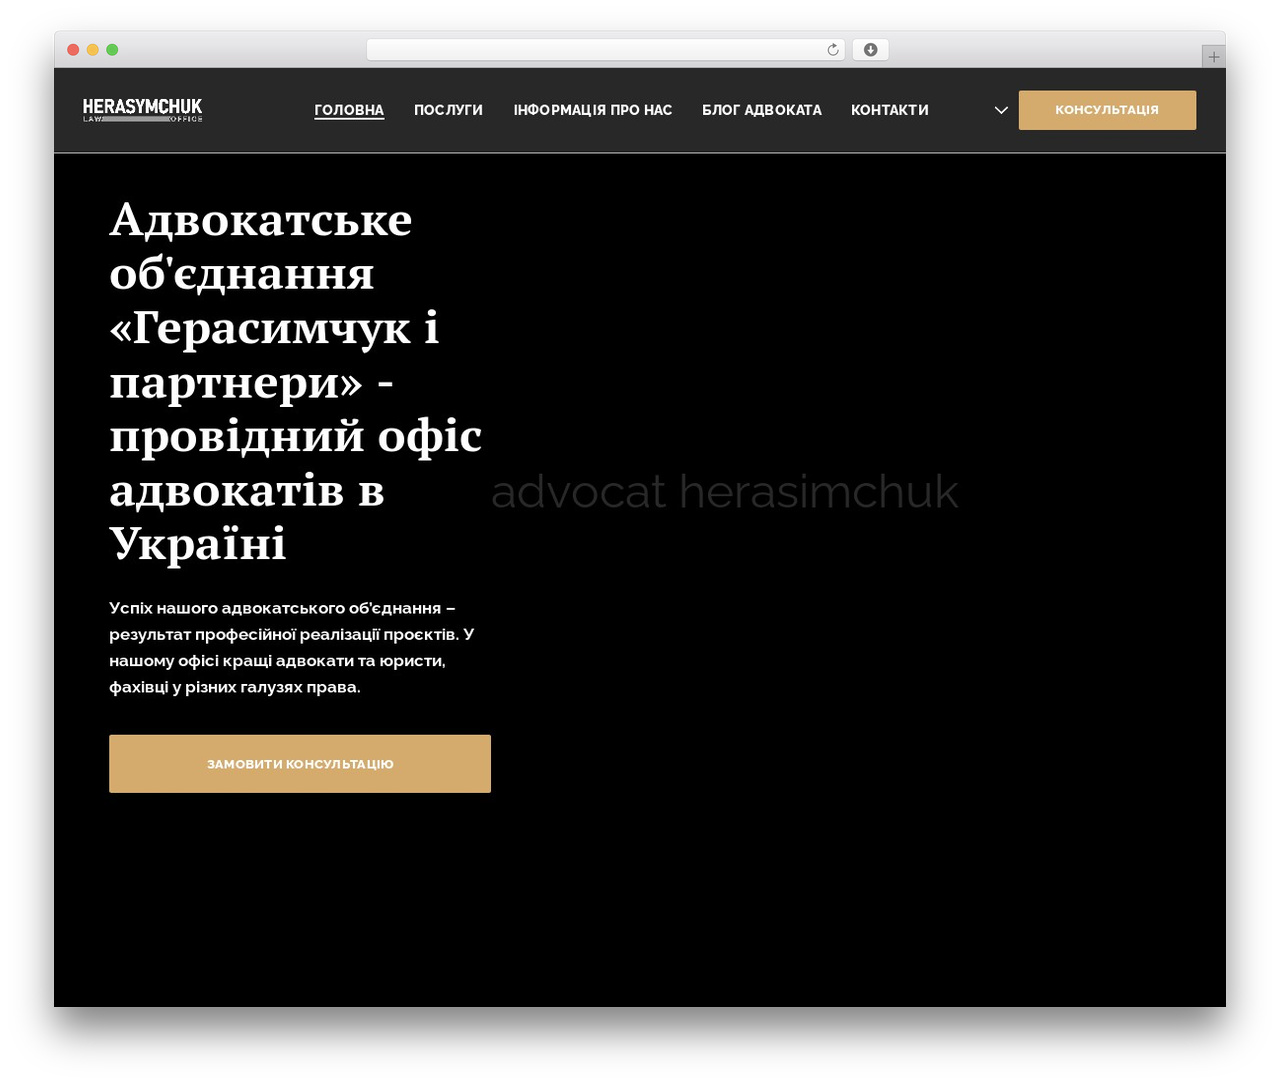
Task: Open the Блог адвоката page
Action: pyautogui.click(x=762, y=110)
